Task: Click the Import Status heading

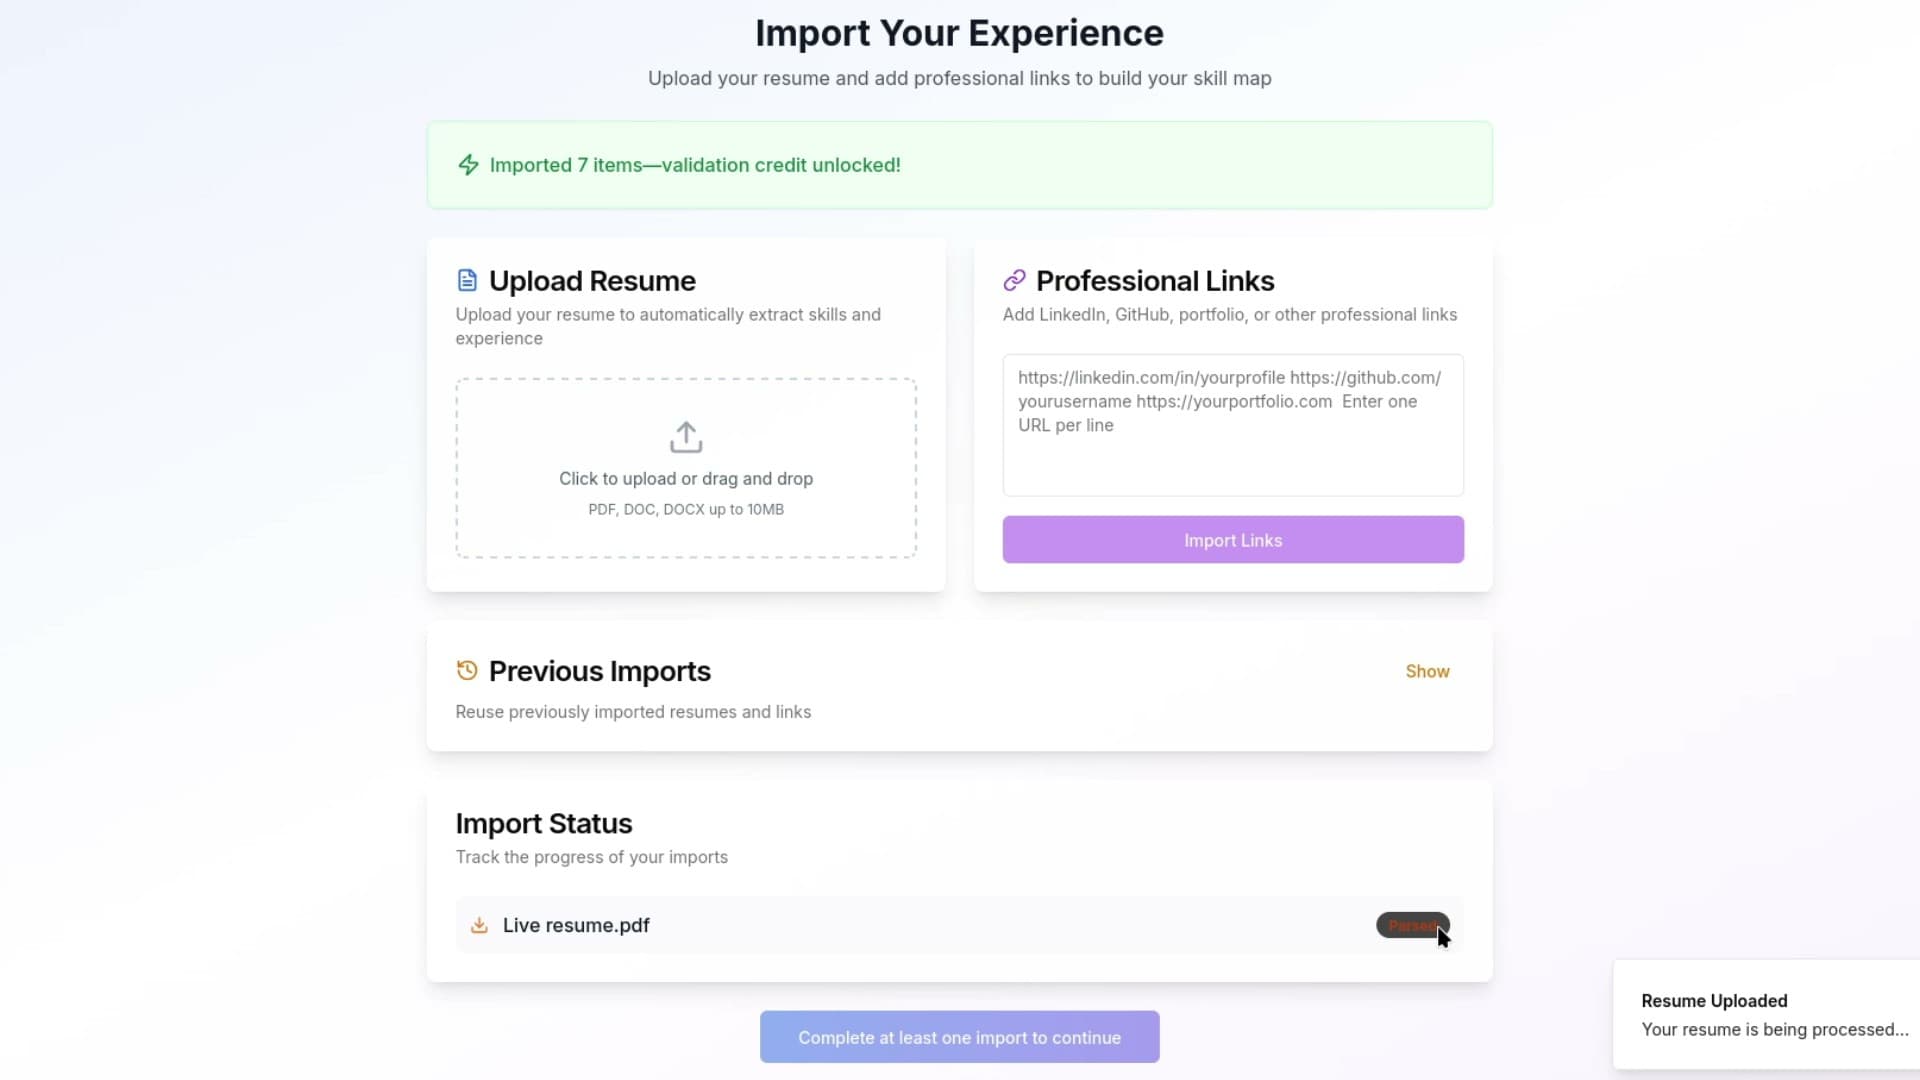Action: click(544, 824)
